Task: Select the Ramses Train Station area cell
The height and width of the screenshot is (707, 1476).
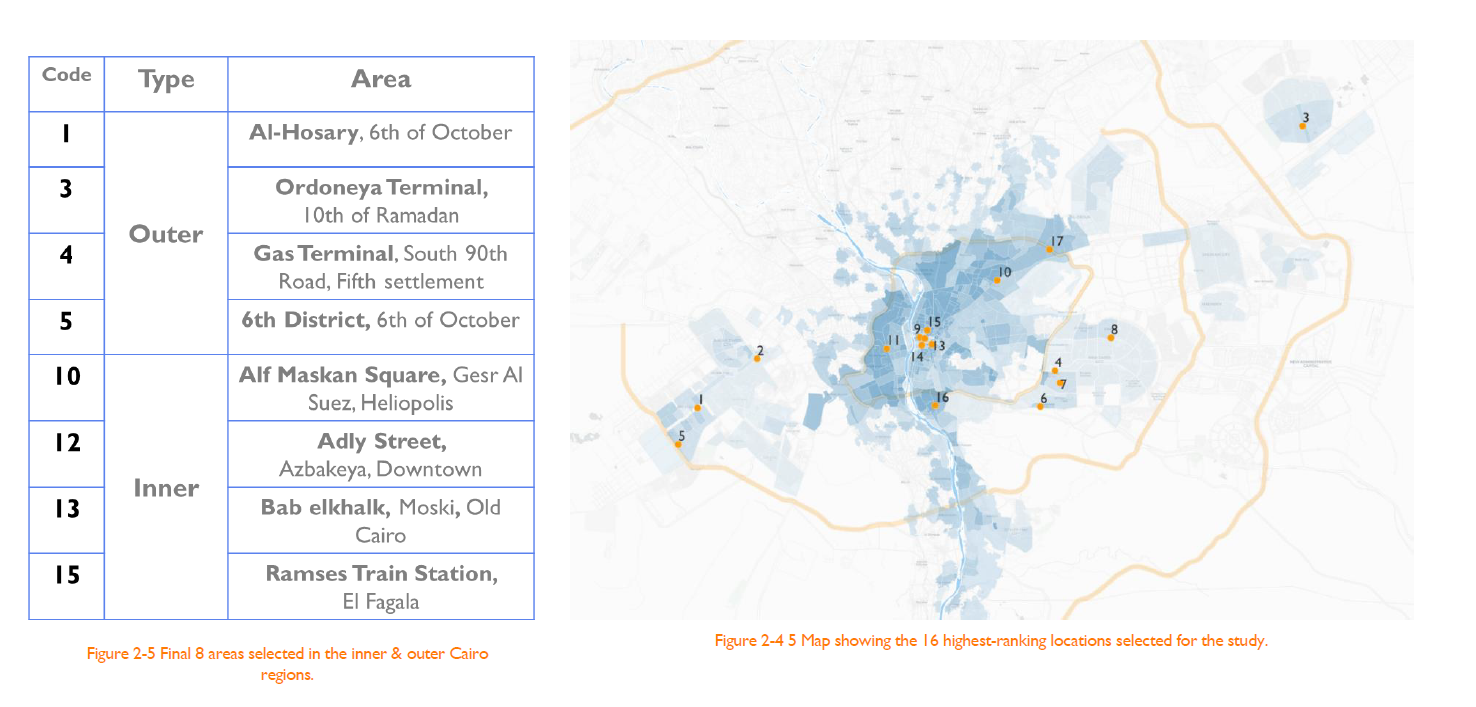Action: click(x=380, y=587)
